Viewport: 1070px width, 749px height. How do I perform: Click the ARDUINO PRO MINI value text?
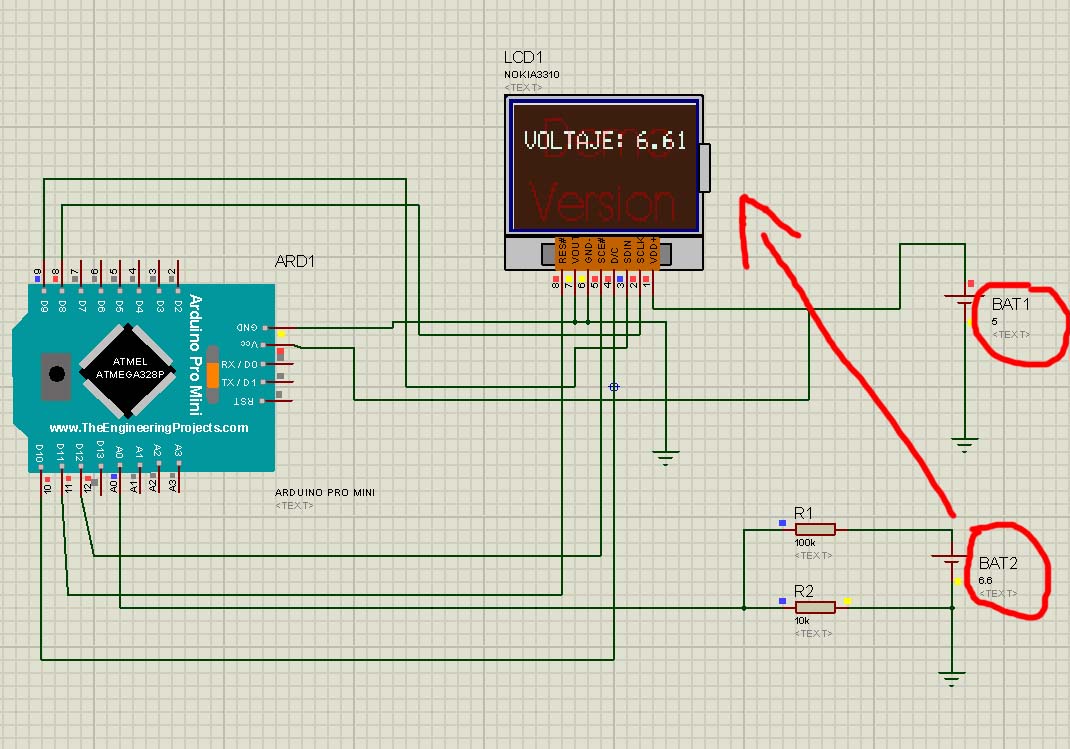(325, 492)
